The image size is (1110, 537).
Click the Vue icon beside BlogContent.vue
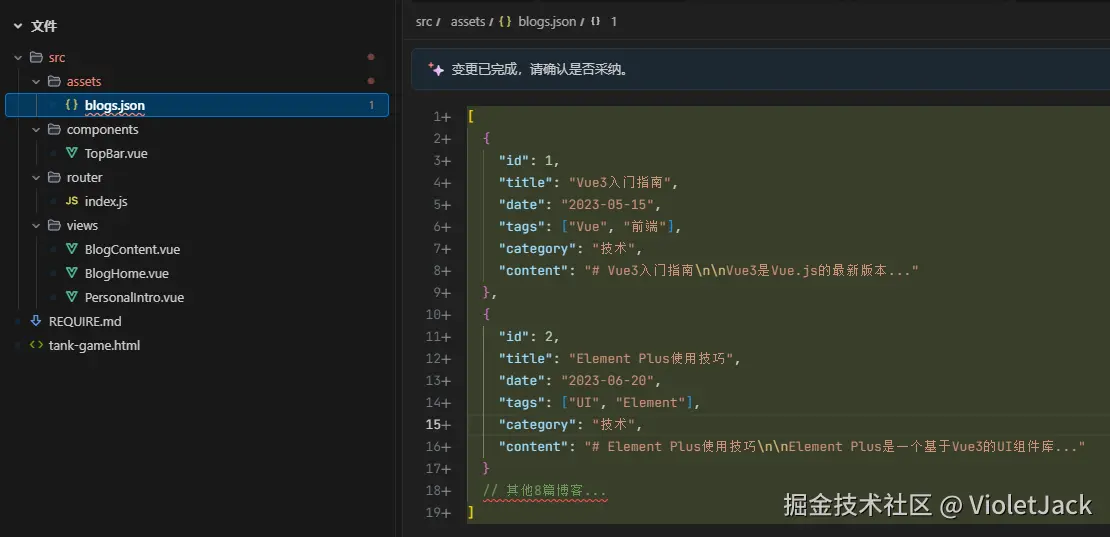(x=72, y=249)
